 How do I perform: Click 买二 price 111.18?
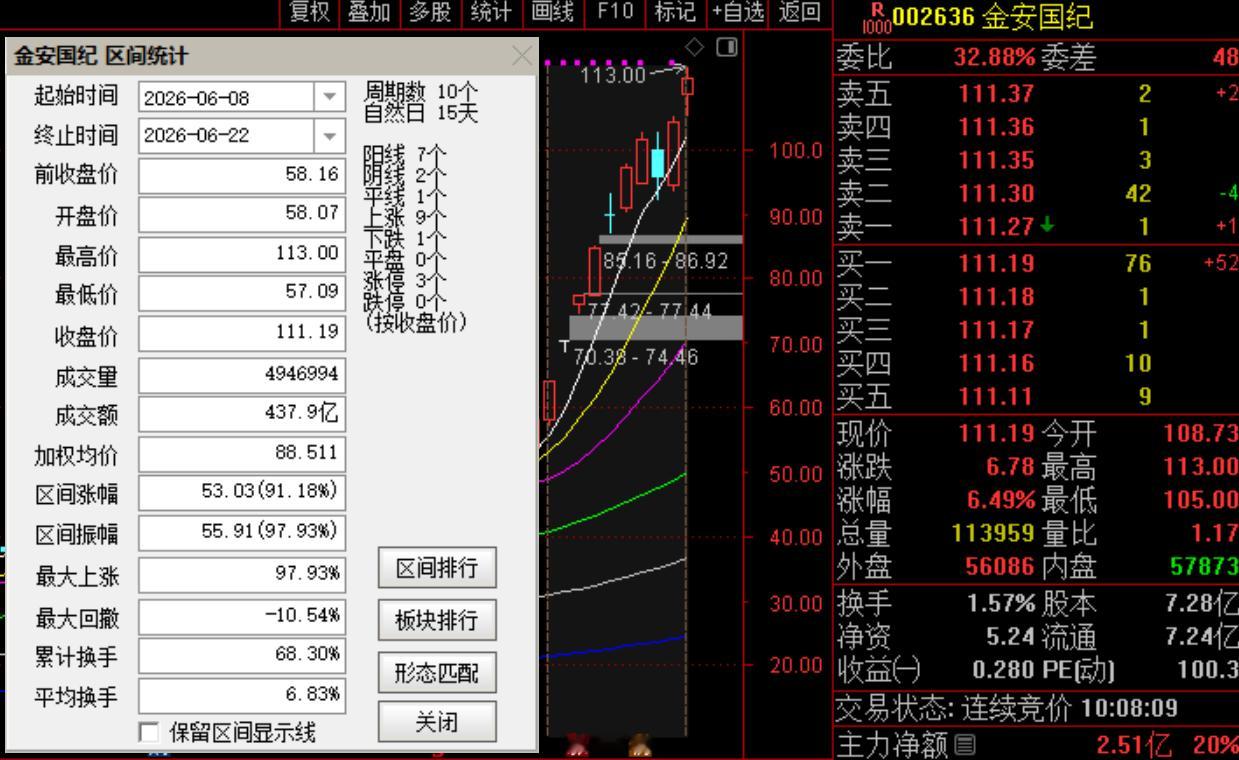996,297
